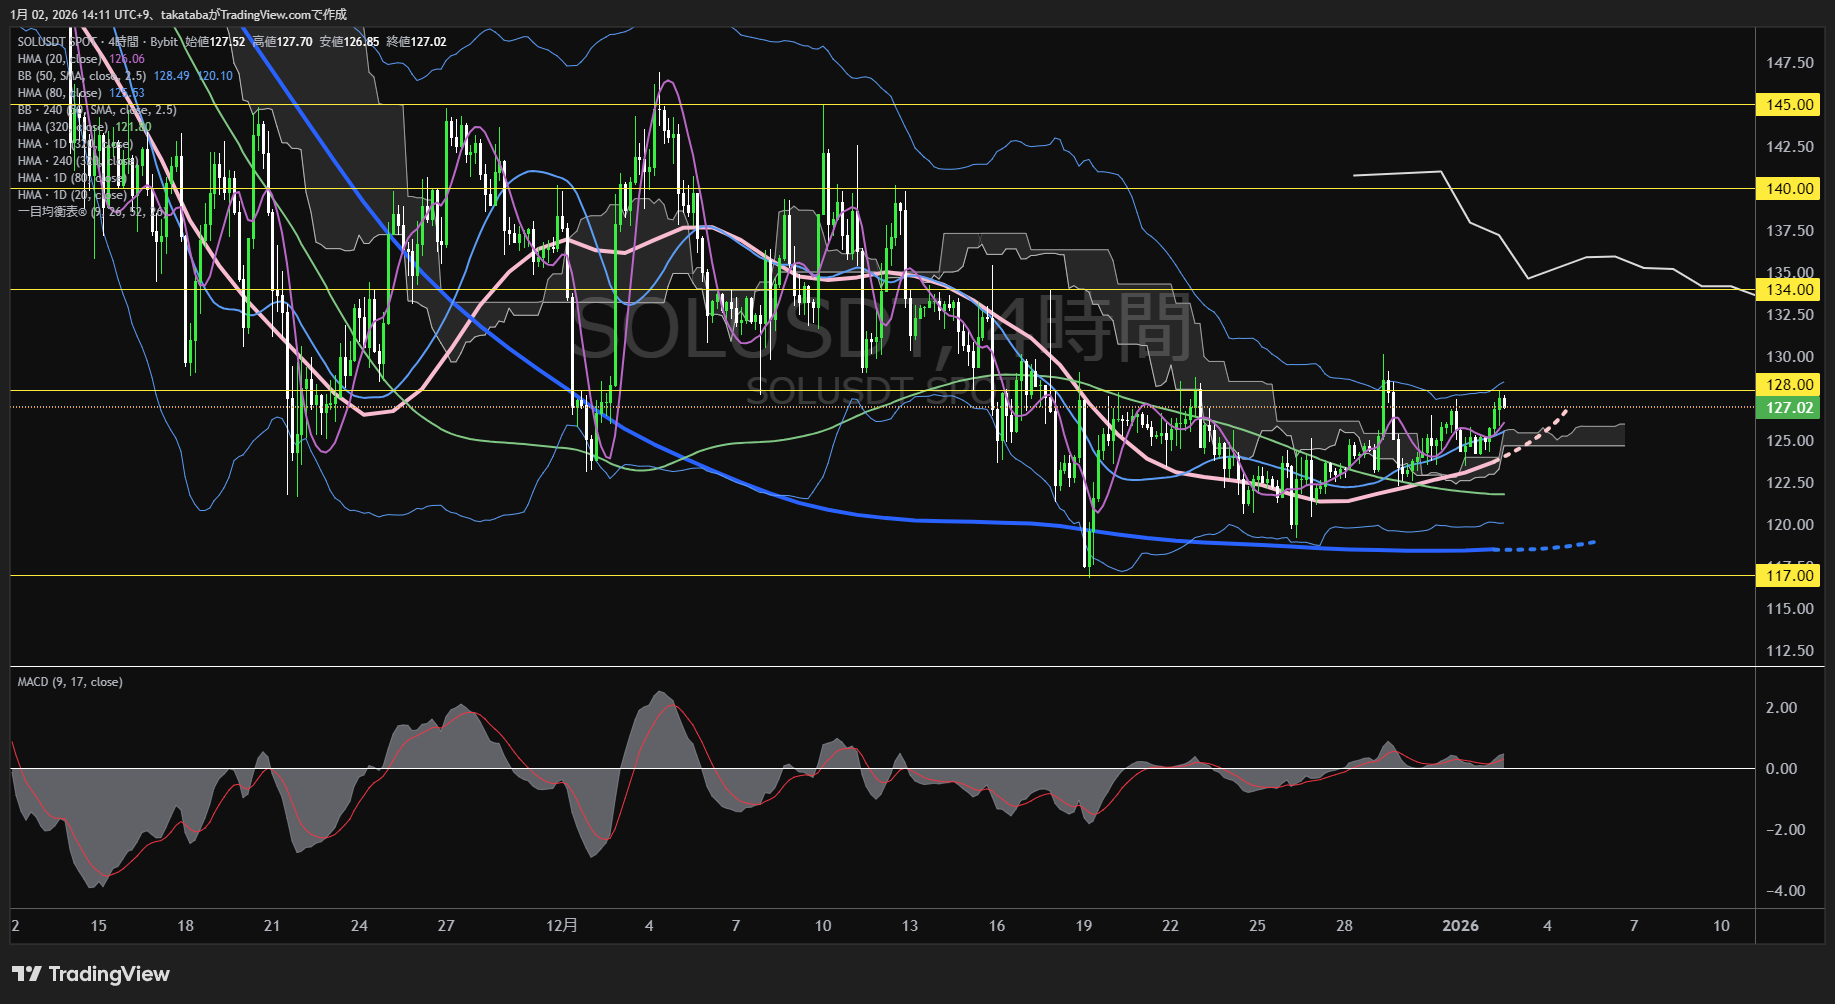This screenshot has height=1004, width=1835.
Task: Click the 12月 label on time axis
Action: pyautogui.click(x=562, y=926)
